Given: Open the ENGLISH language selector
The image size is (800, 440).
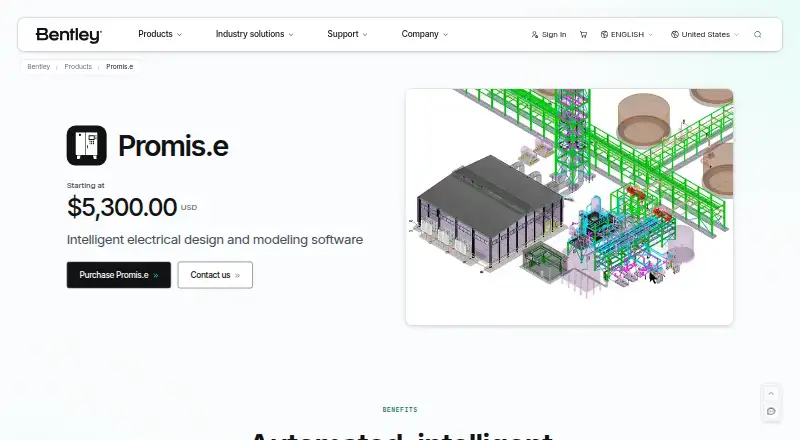Looking at the screenshot, I should click(627, 34).
